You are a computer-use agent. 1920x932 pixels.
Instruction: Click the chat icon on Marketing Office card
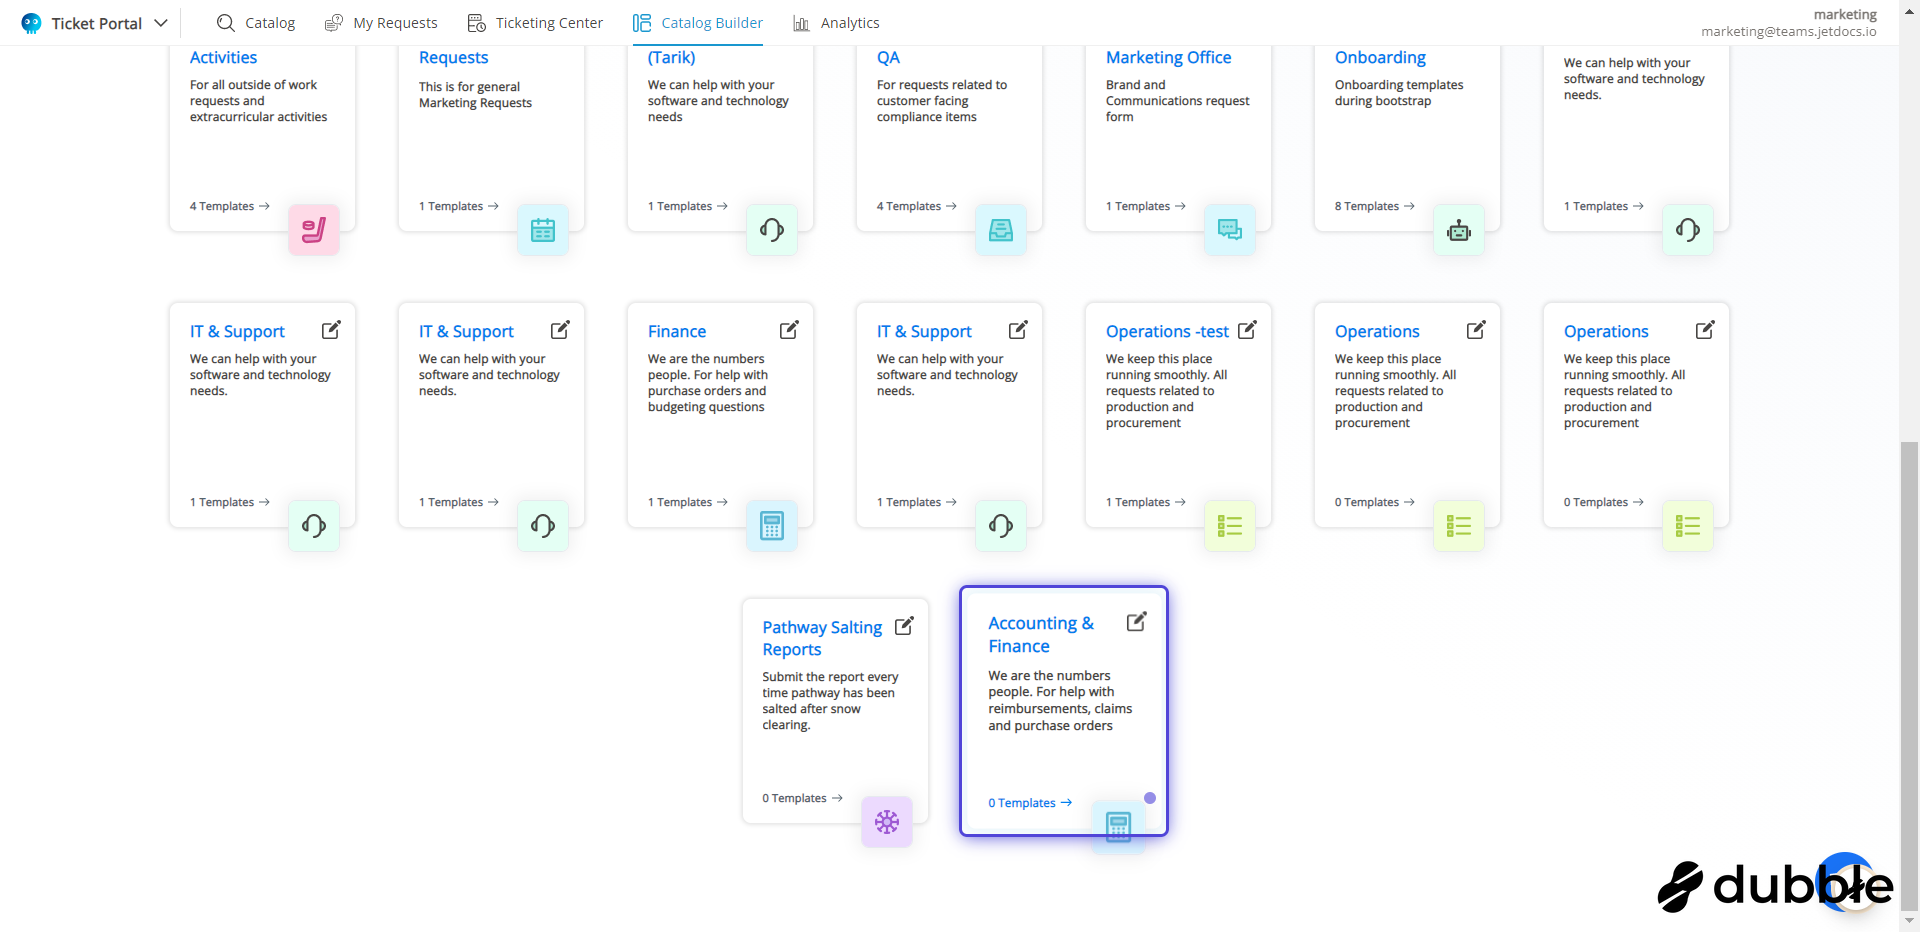1230,230
